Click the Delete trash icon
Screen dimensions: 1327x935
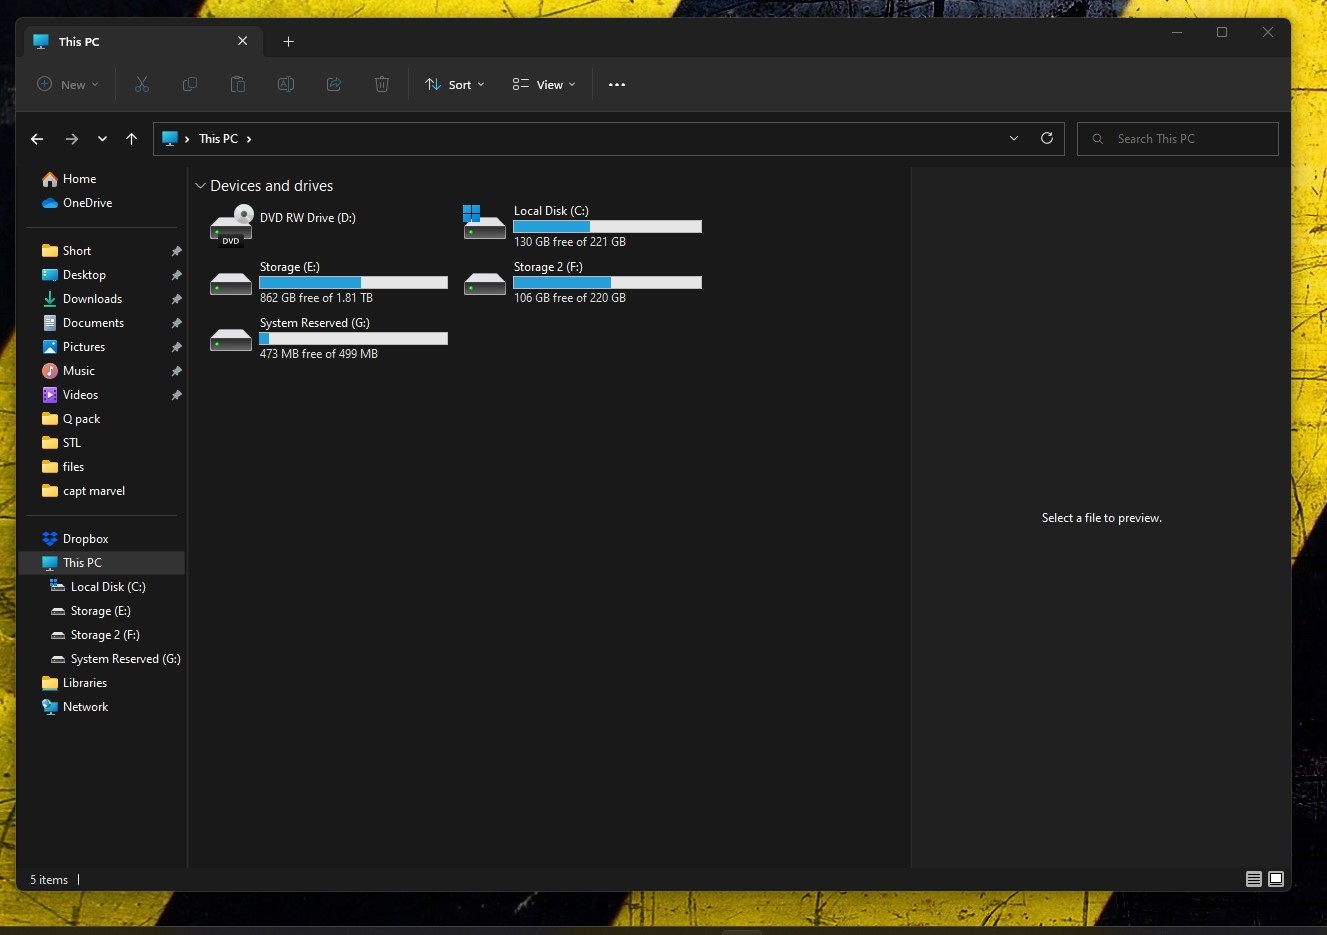pyautogui.click(x=382, y=85)
